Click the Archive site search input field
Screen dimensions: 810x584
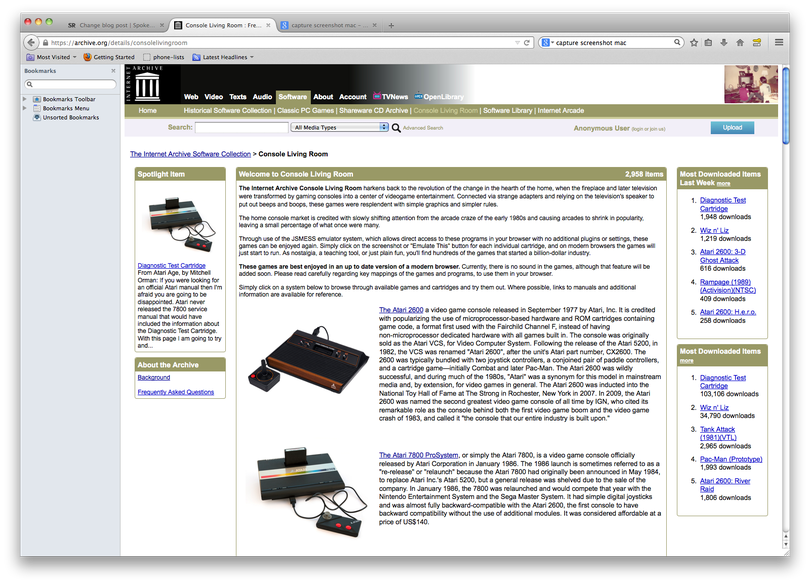pos(241,127)
